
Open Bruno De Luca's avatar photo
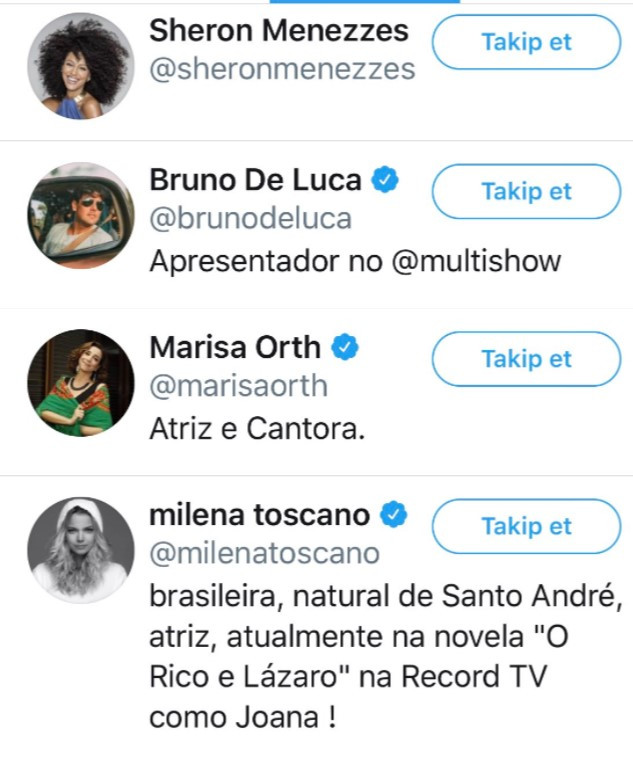80,216
